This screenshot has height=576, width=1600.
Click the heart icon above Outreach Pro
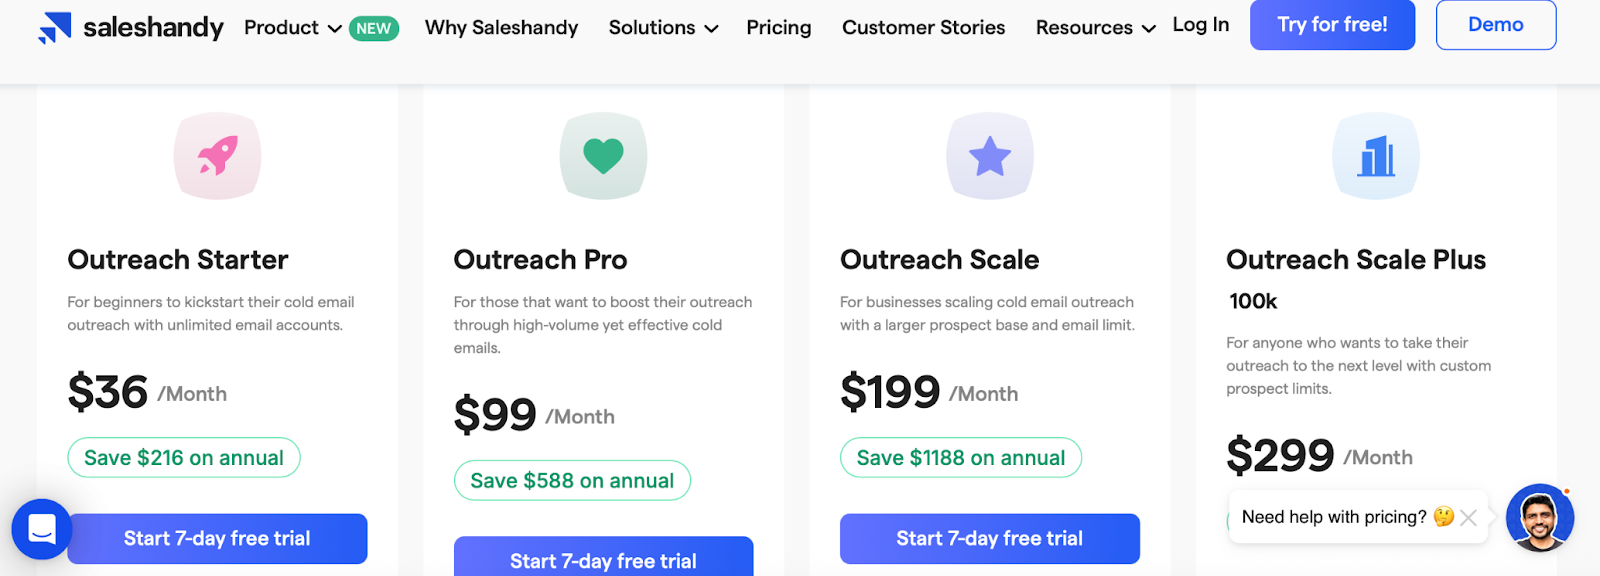(603, 156)
